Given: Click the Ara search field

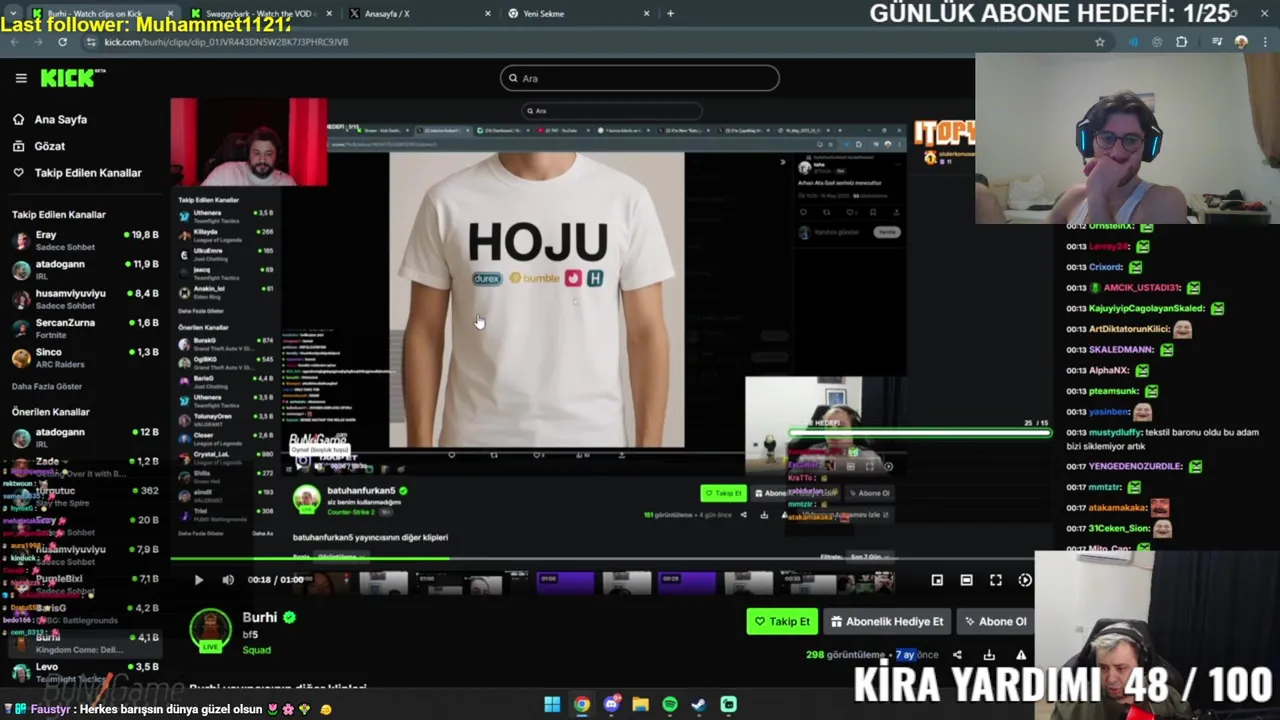Looking at the screenshot, I should click(x=640, y=78).
